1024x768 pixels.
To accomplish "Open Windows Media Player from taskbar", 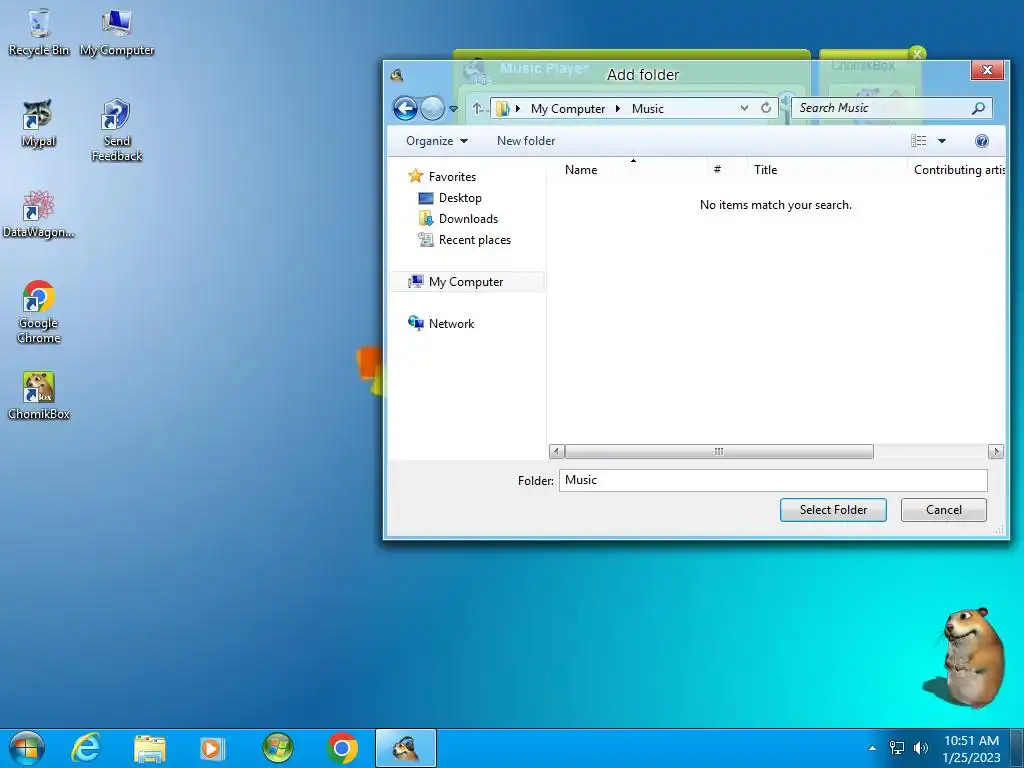I will (x=212, y=748).
